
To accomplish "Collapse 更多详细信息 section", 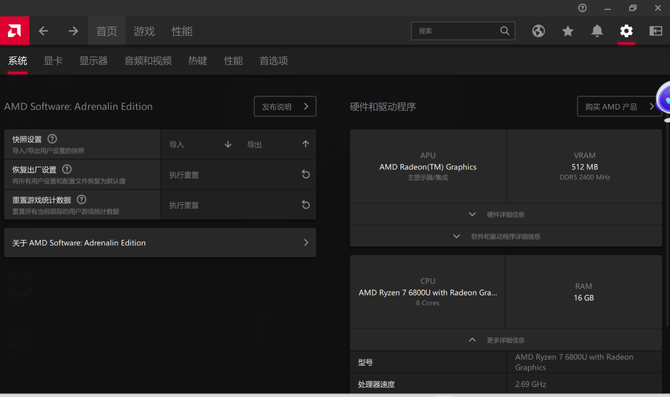I will 506,340.
